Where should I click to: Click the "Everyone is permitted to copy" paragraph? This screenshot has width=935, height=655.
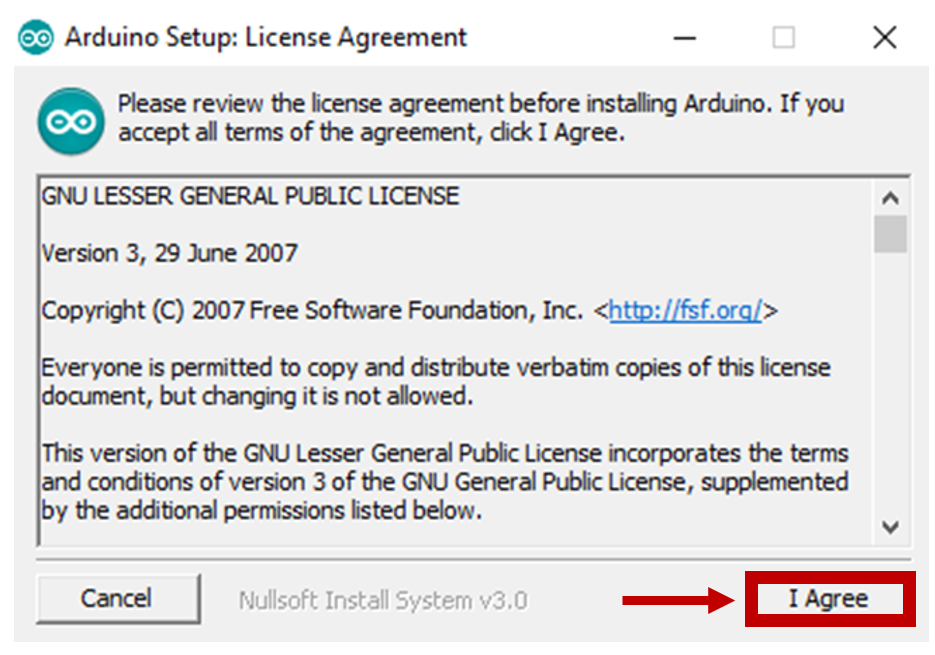coord(435,381)
